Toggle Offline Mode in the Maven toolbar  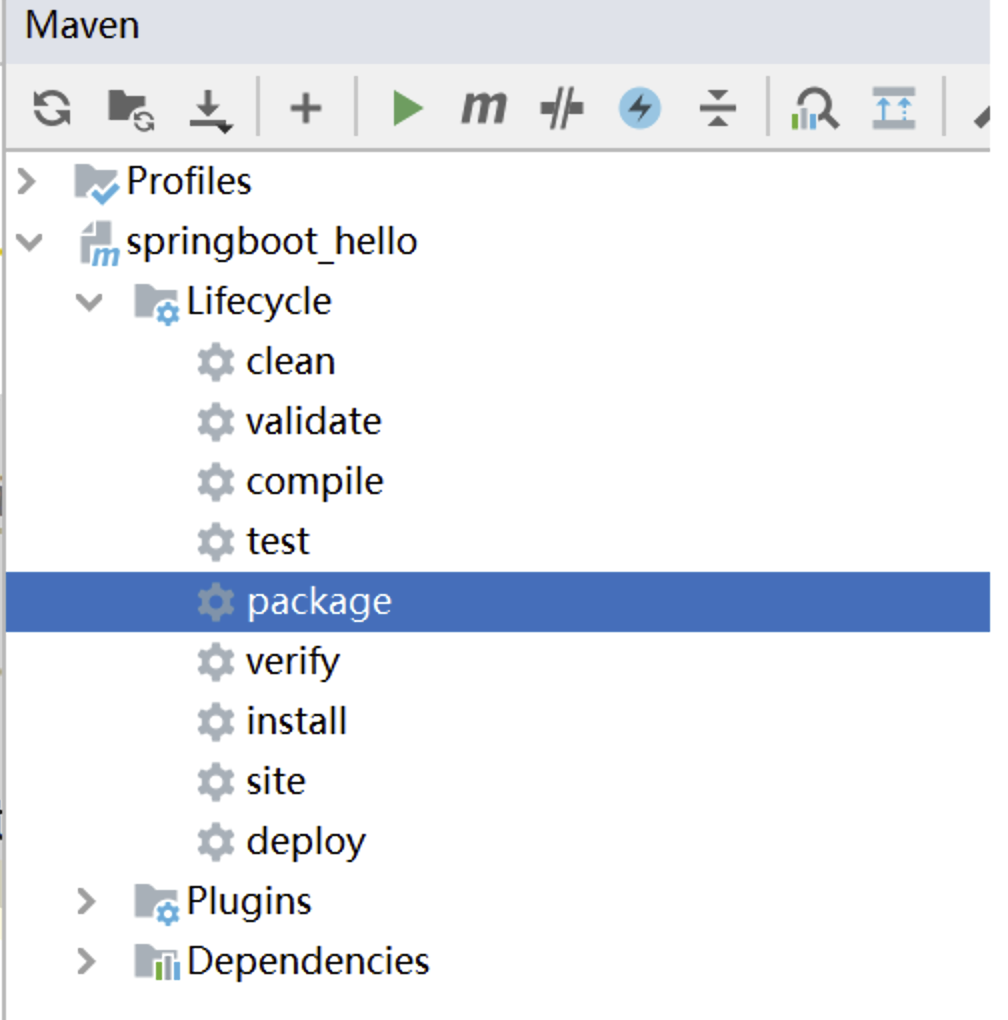(561, 108)
